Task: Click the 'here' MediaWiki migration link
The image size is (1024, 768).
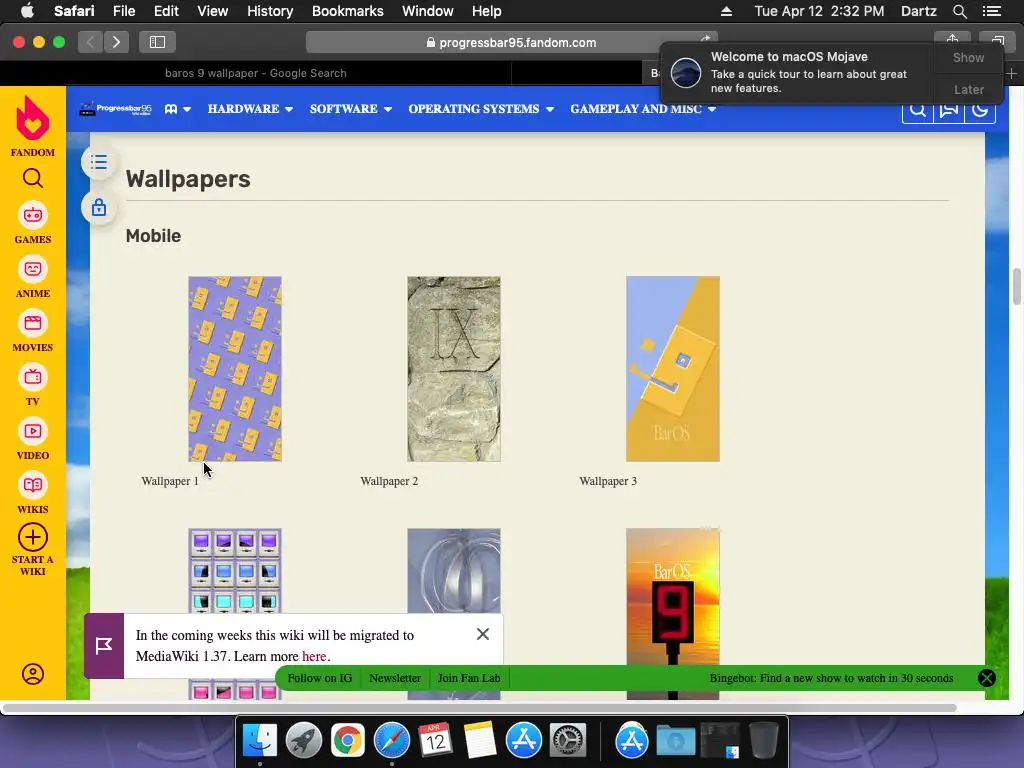Action: (313, 656)
